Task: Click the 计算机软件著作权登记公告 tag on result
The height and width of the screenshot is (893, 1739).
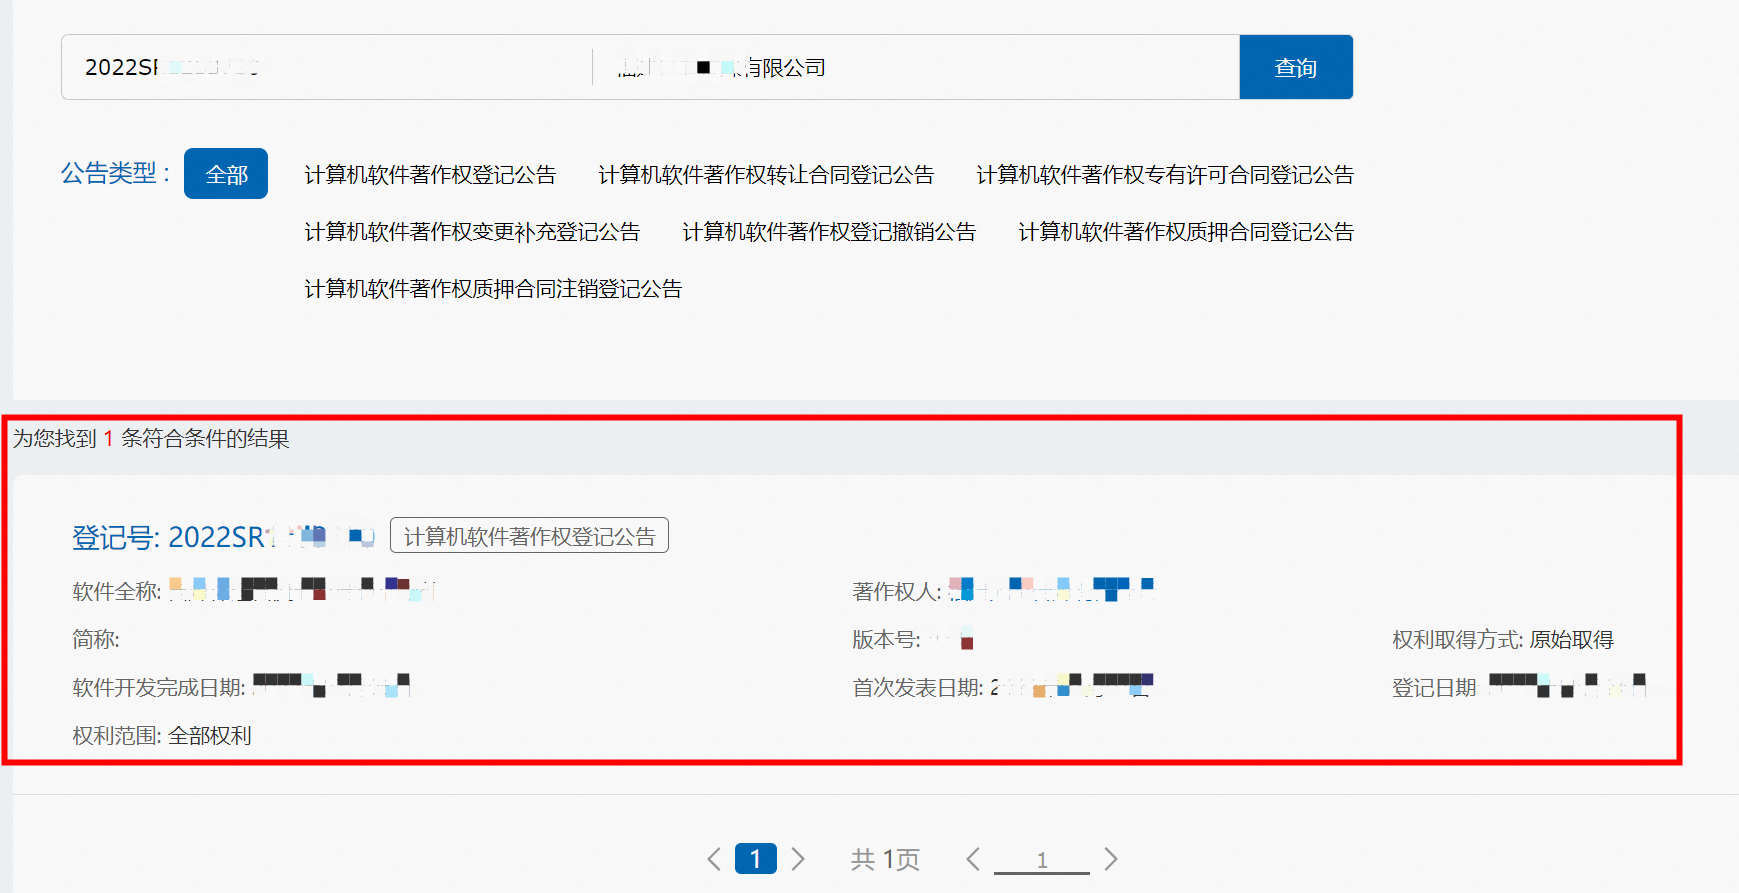Action: 529,536
